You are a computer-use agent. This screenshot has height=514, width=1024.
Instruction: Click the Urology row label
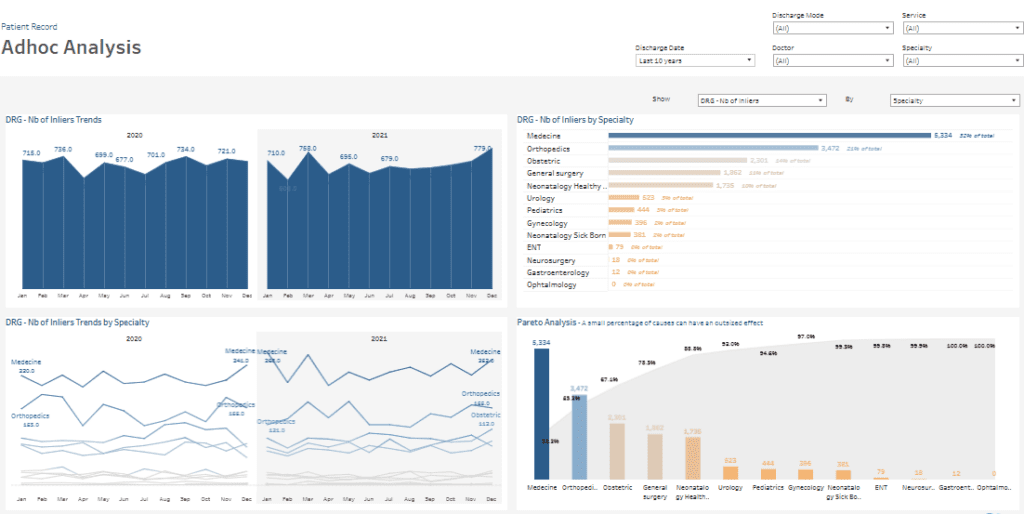539,198
